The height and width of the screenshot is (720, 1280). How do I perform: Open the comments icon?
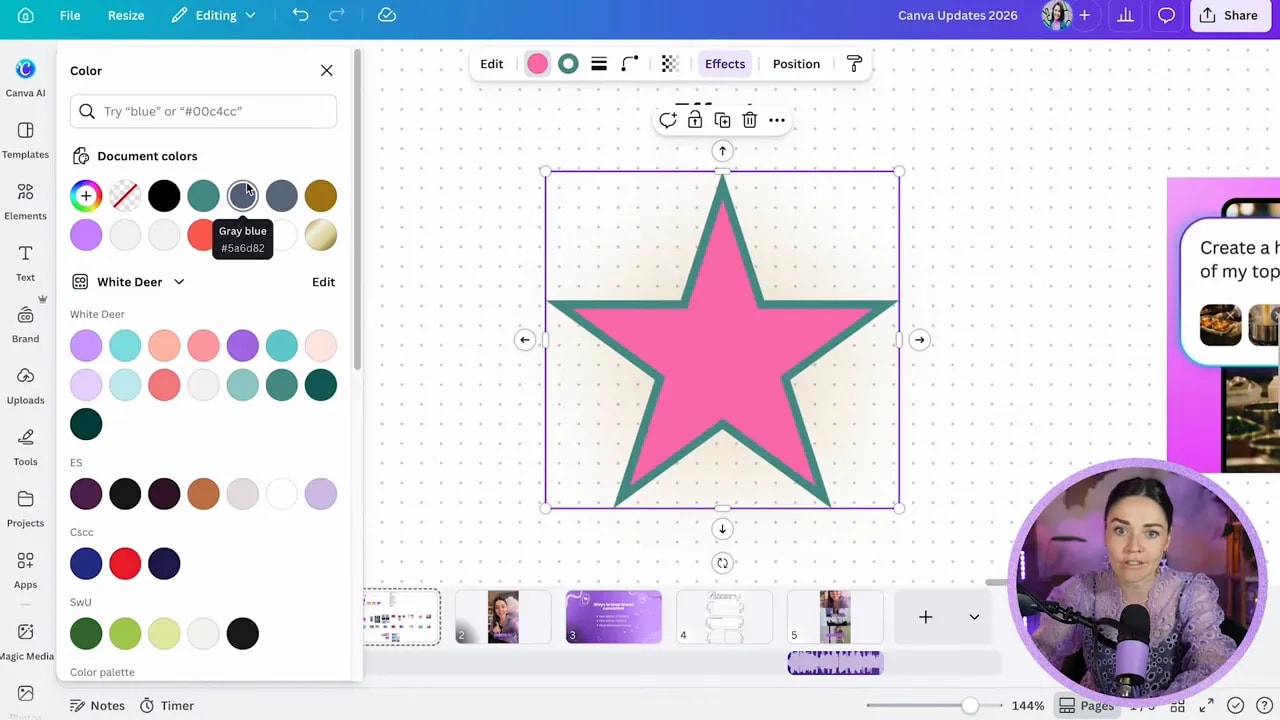(1166, 15)
